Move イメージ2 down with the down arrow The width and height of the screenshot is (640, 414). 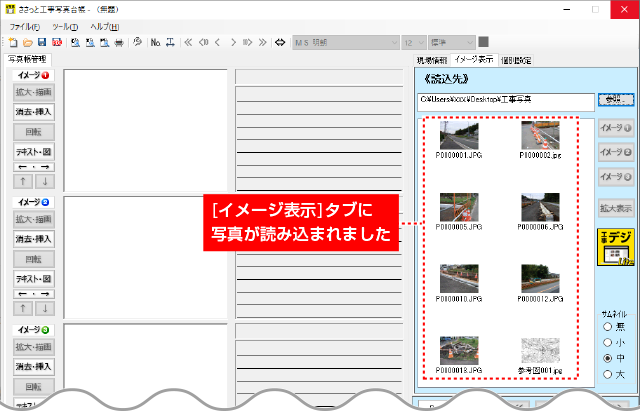coord(45,308)
